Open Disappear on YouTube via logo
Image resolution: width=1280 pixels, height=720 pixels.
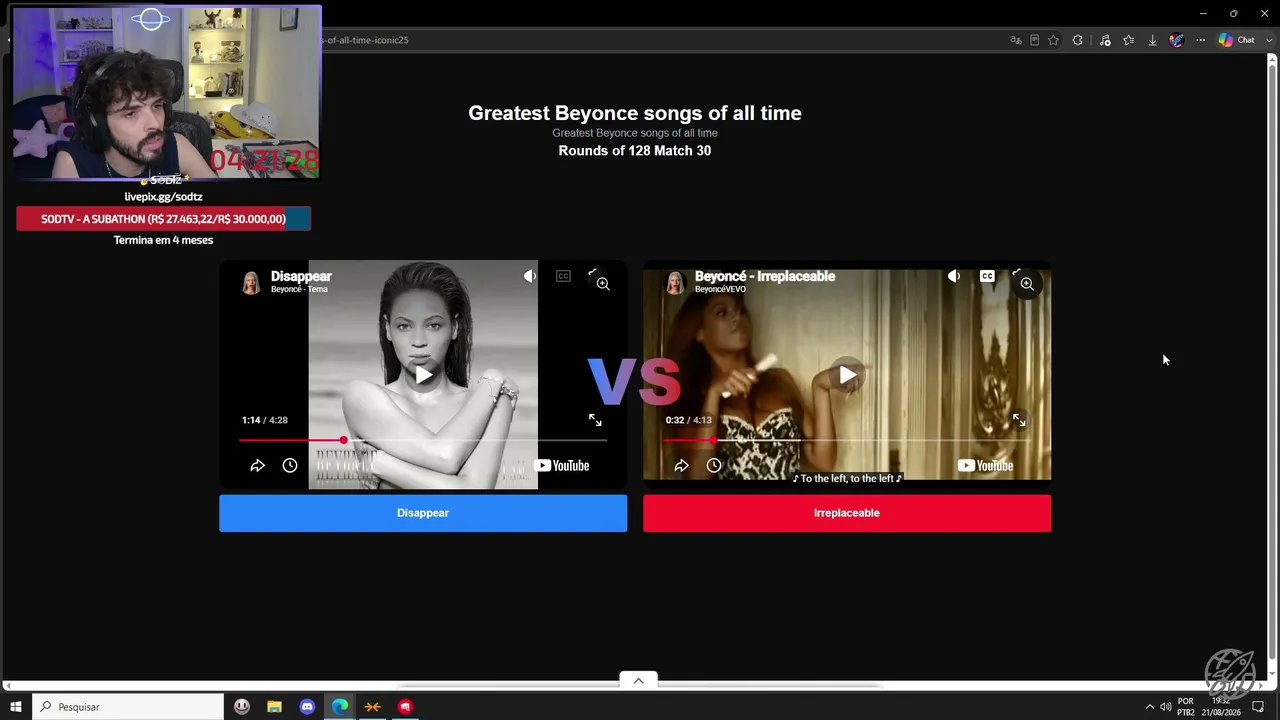coord(561,465)
